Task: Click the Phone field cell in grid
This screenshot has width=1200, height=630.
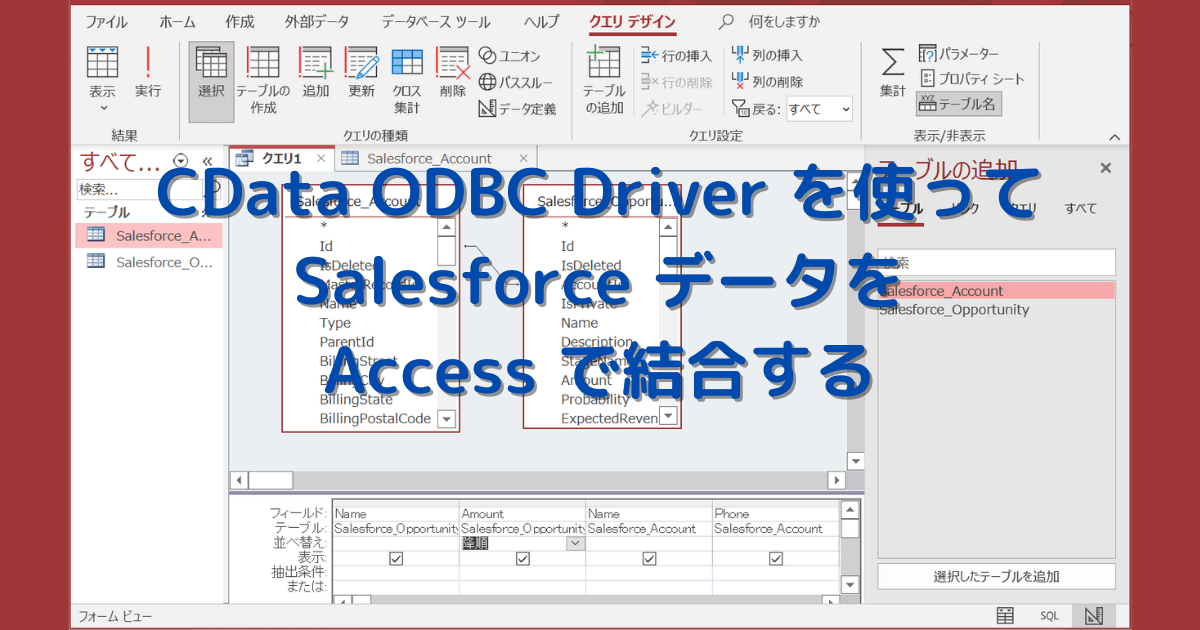Action: click(x=776, y=513)
